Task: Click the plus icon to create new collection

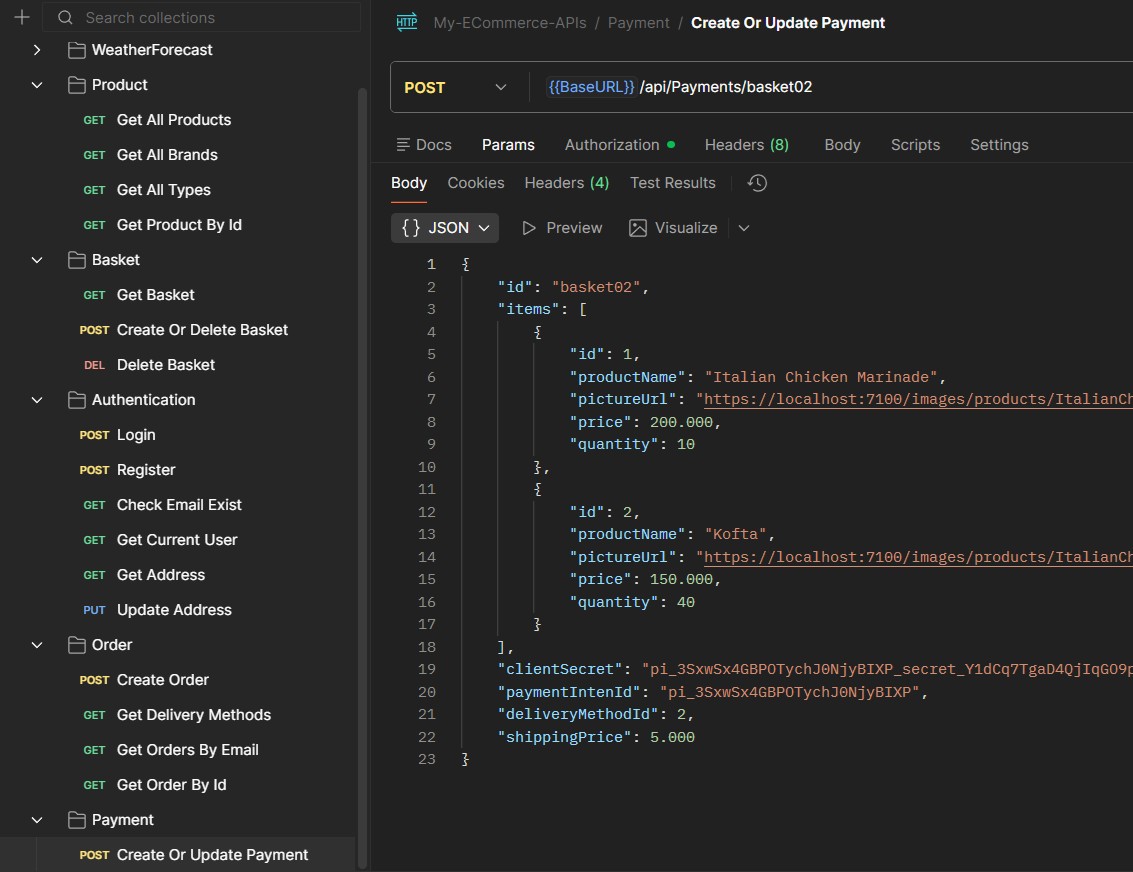Action: pos(22,17)
